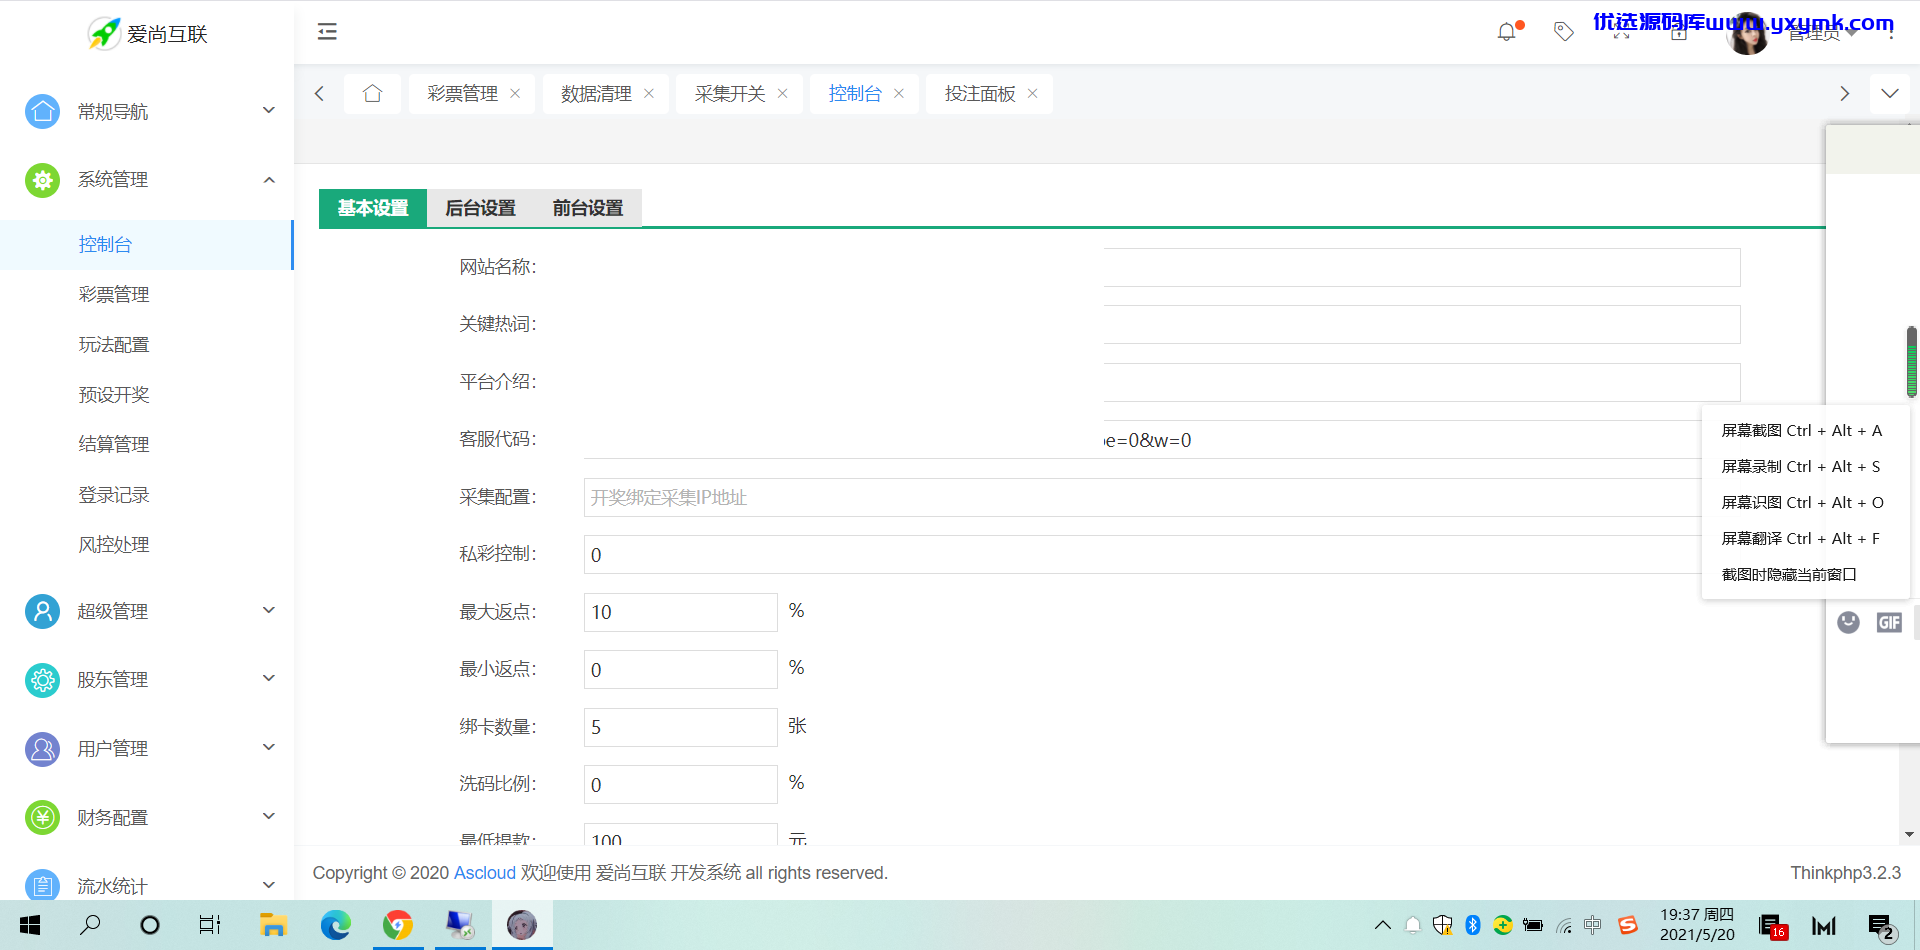Click the 采集配置 IP address field

[x=1142, y=497]
